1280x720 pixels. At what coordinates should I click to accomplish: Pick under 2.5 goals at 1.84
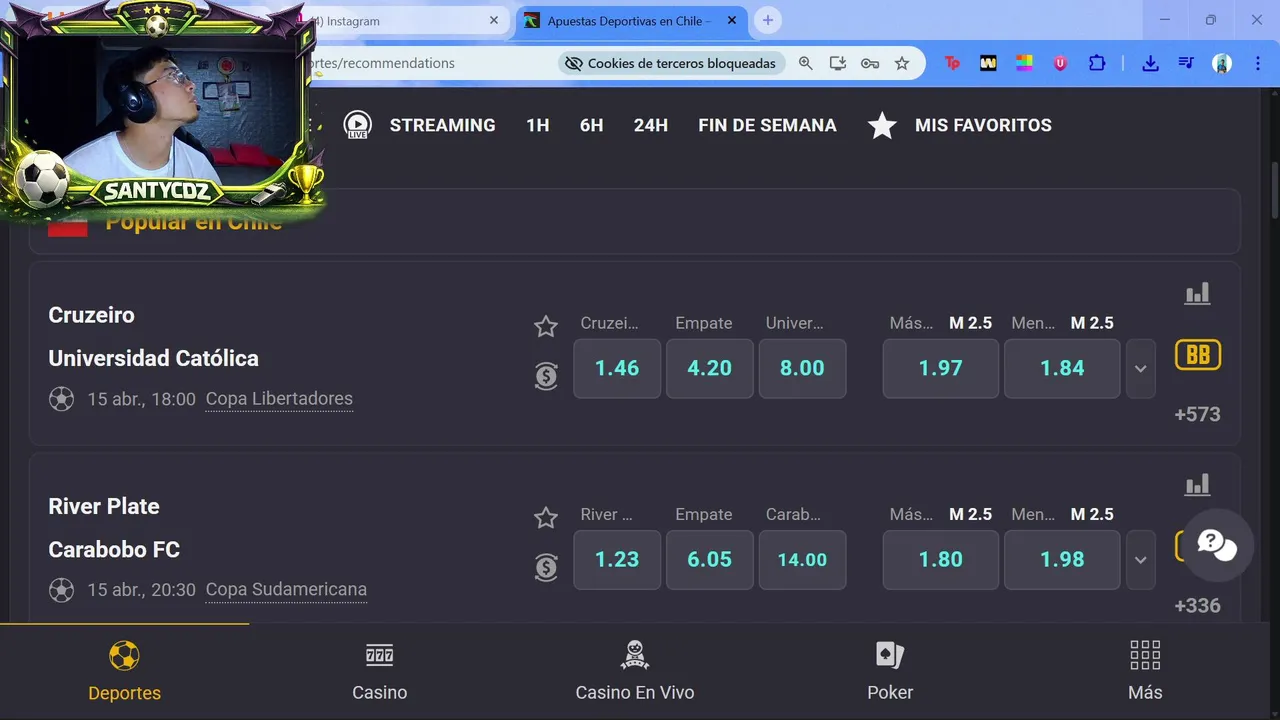click(x=1062, y=368)
